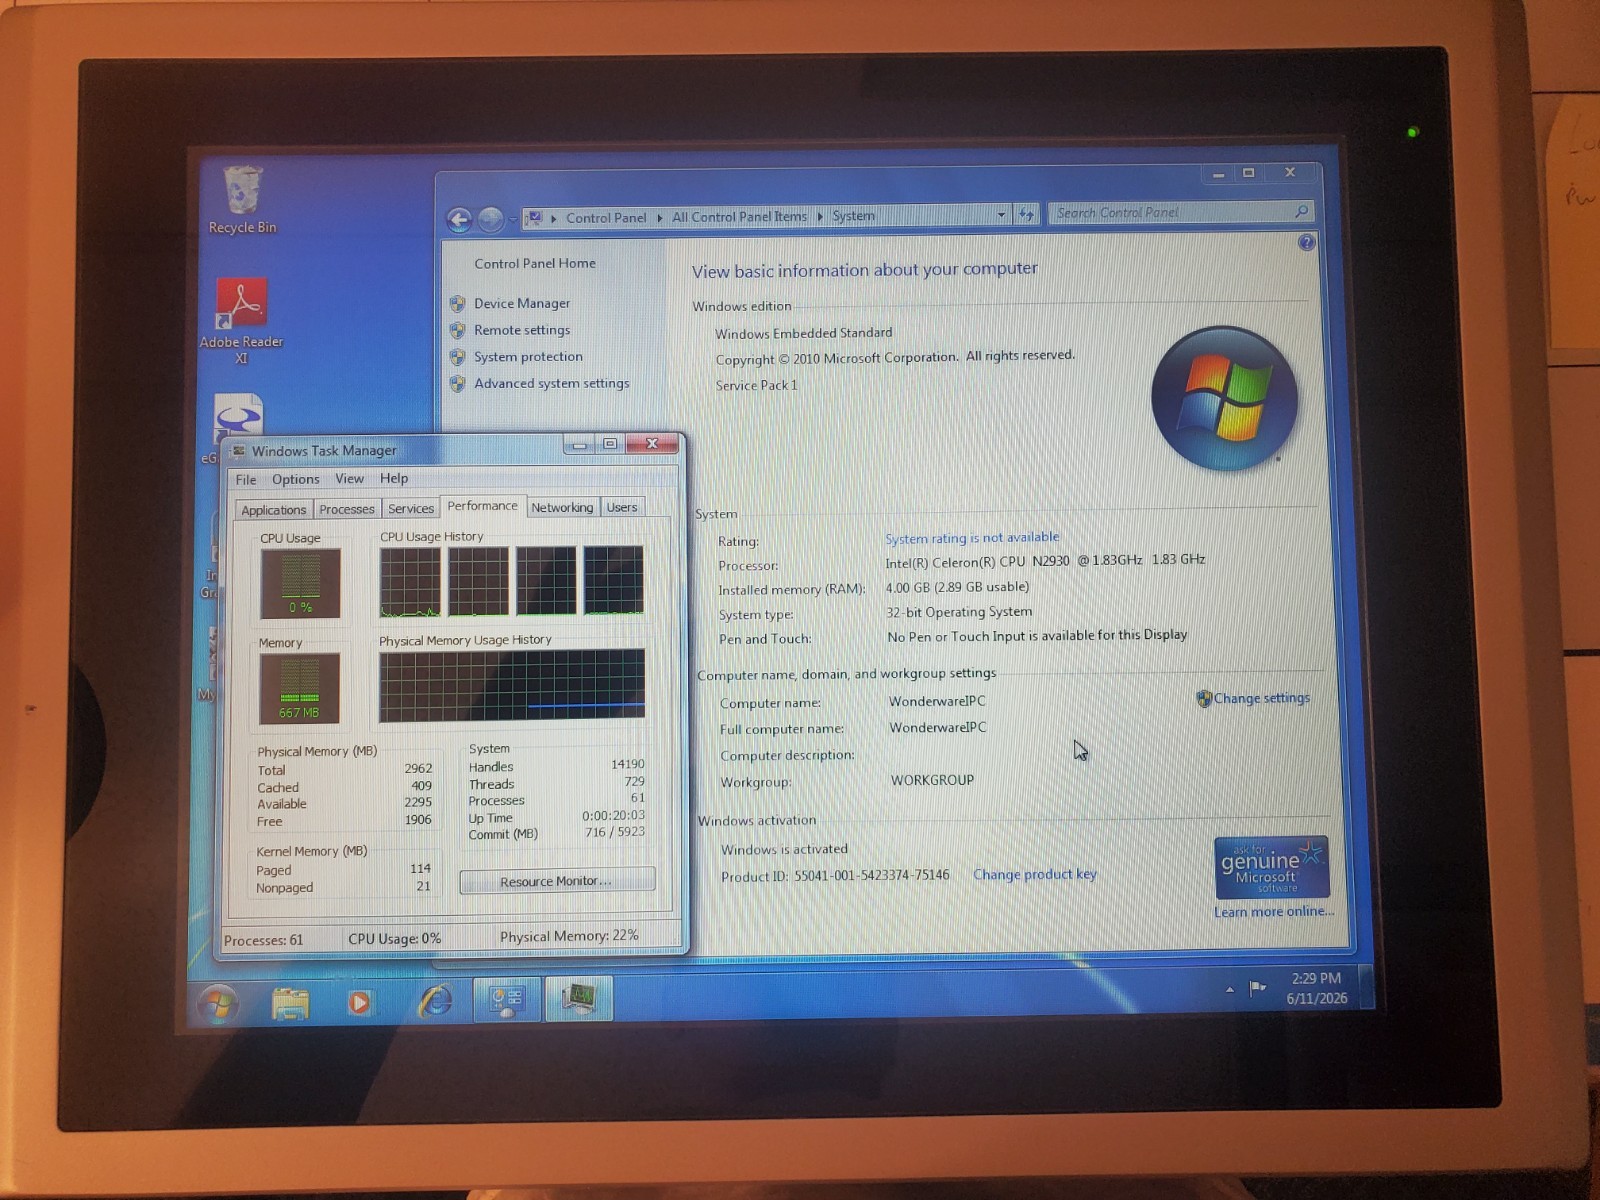Go back in the Control Panel window
1600x1200 pixels.
pos(459,219)
